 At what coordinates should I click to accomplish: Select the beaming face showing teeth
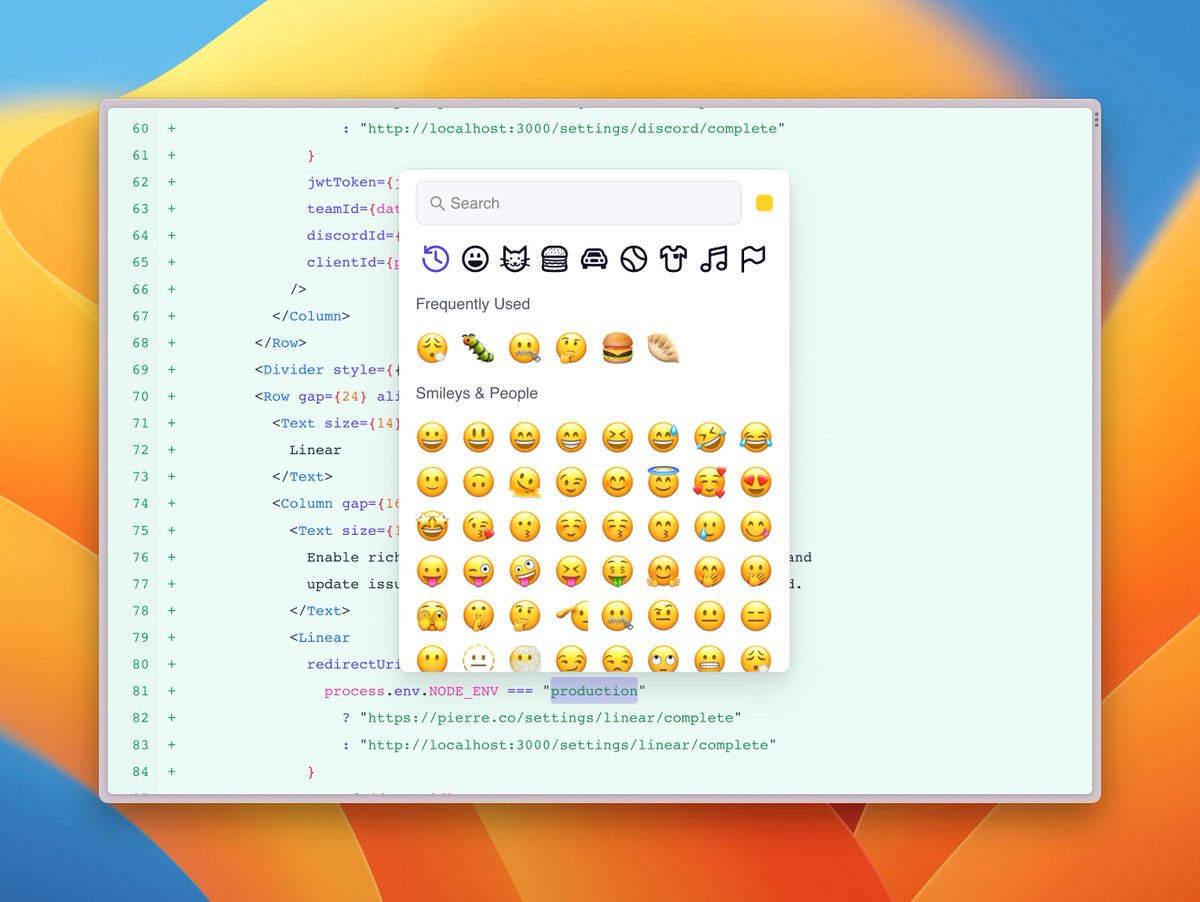tap(571, 437)
